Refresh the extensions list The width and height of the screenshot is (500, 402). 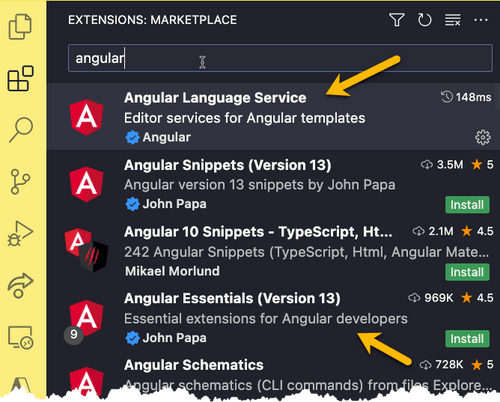click(x=425, y=20)
